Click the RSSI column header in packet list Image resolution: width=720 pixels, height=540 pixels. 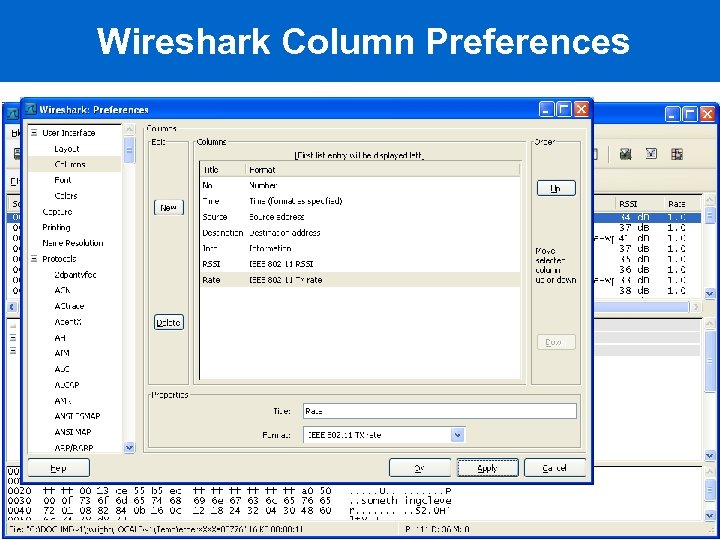[639, 204]
